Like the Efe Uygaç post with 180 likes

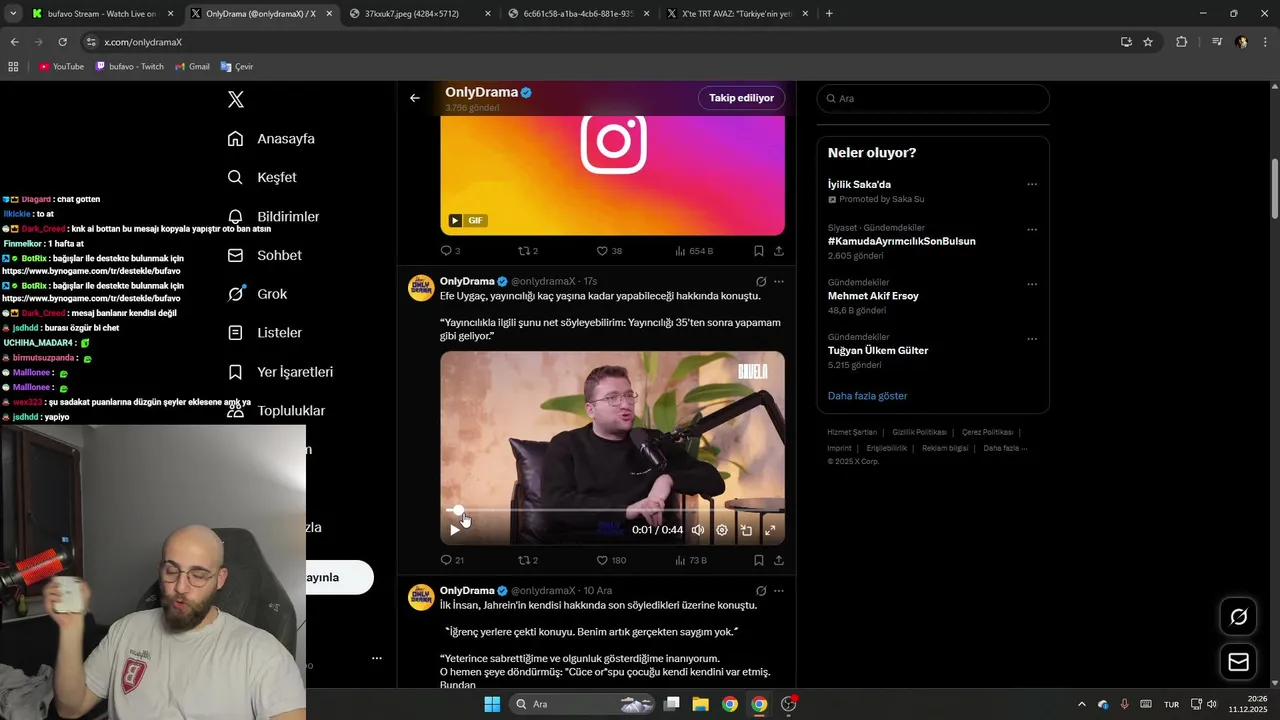click(x=611, y=560)
